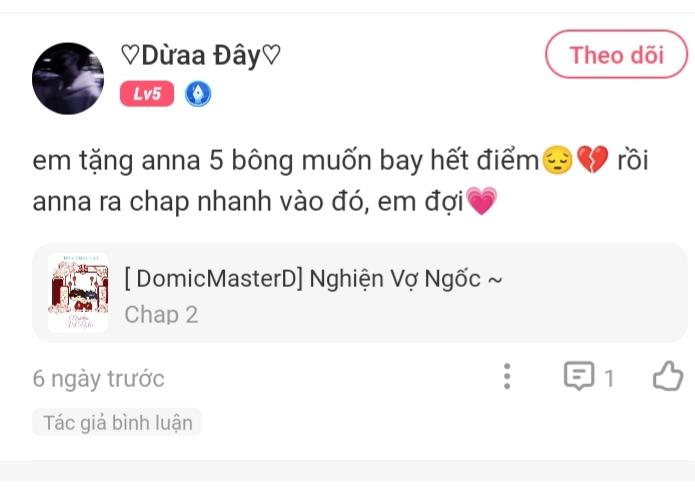This screenshot has width=695, height=503.
Task: Open the three-dot more options menu
Action: [x=507, y=377]
